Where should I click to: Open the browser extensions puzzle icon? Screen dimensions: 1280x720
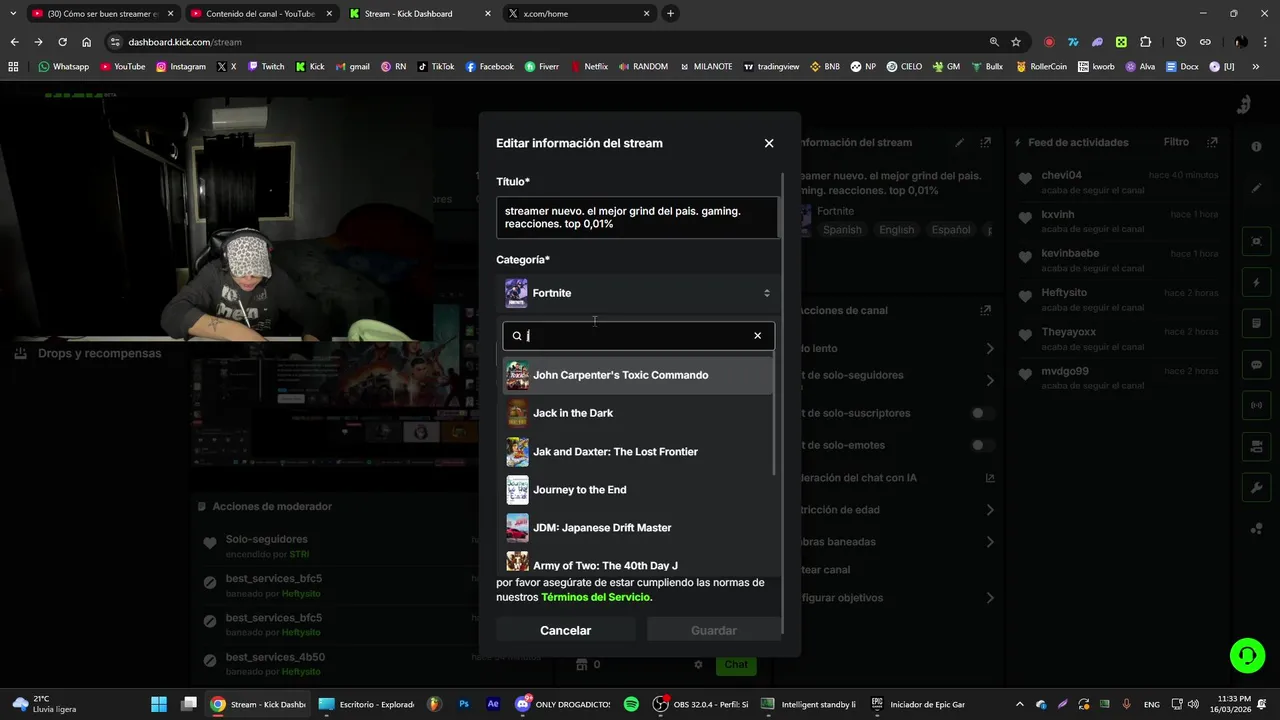1146,42
